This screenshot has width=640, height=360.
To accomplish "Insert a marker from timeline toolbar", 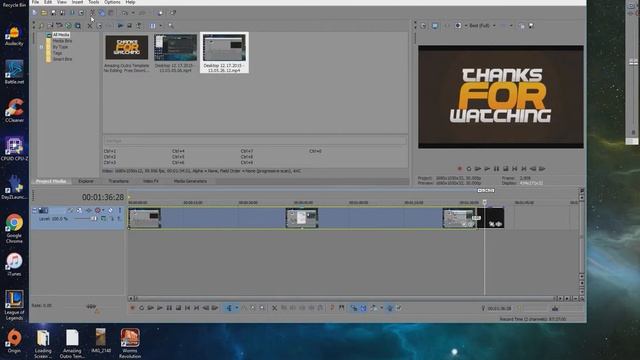I will pyautogui.click(x=332, y=308).
